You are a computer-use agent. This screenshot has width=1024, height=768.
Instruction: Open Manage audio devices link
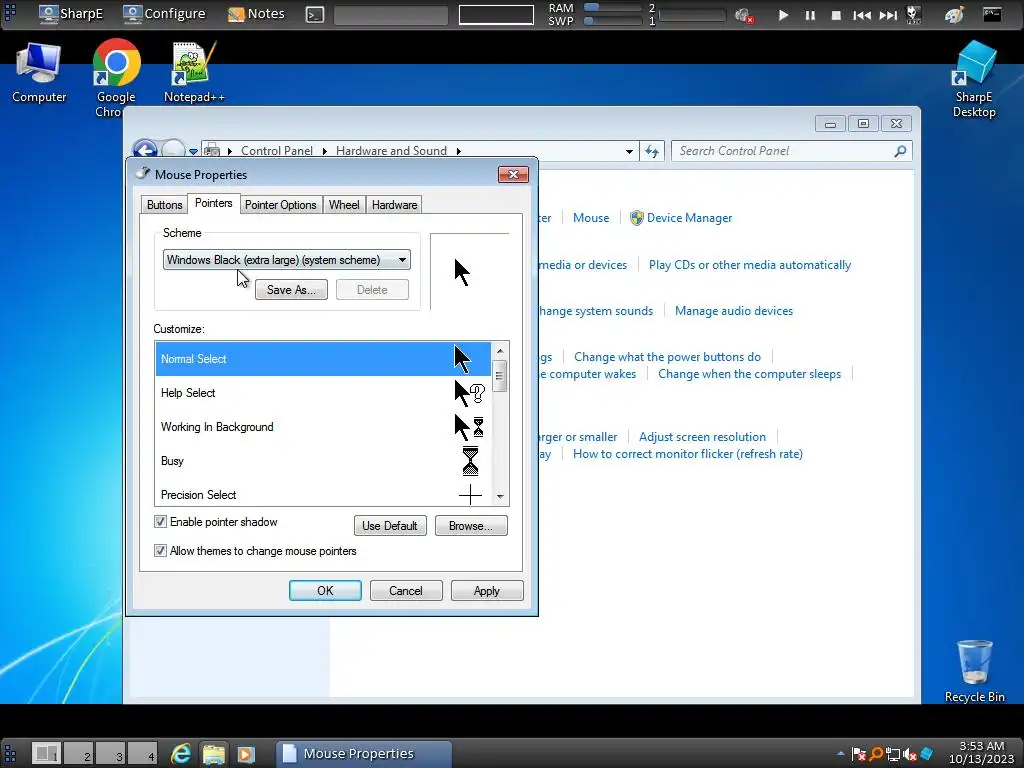point(734,311)
